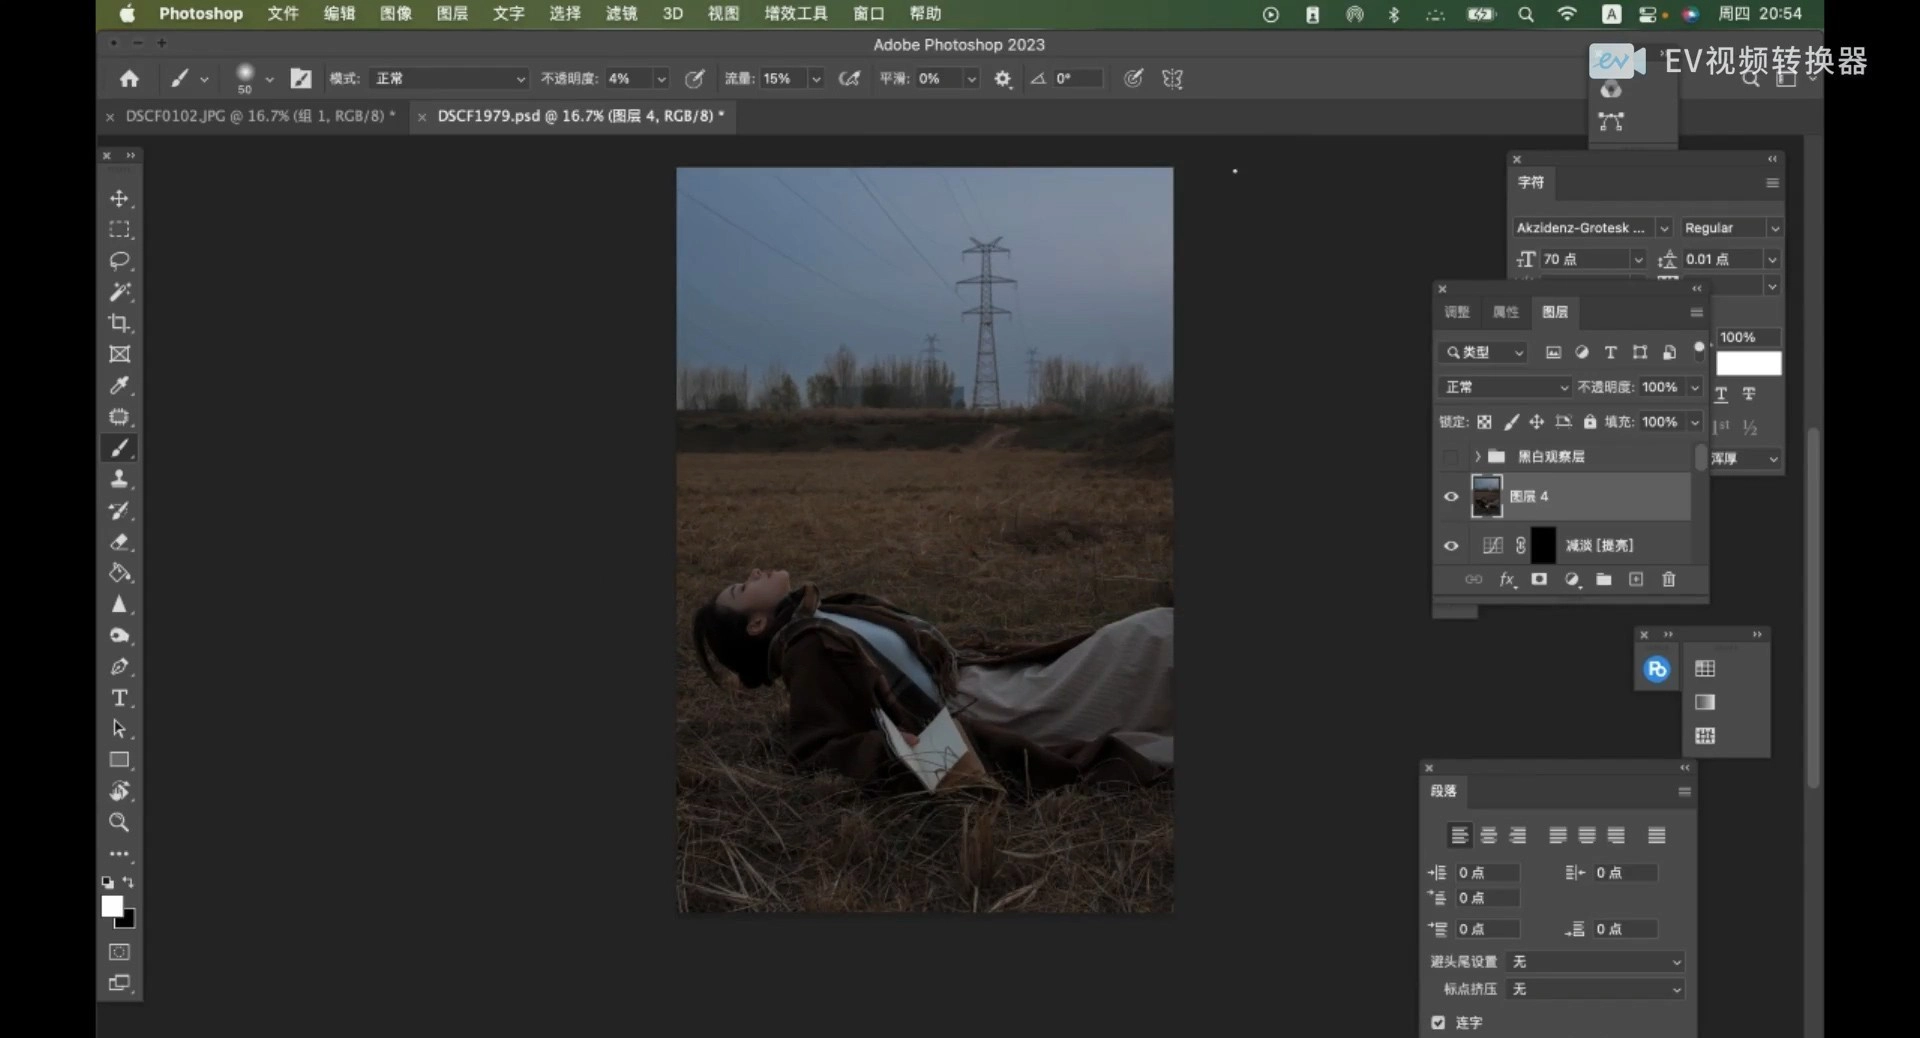1920x1038 pixels.
Task: Expand the 黑白观察层 layer group
Action: 1477,457
